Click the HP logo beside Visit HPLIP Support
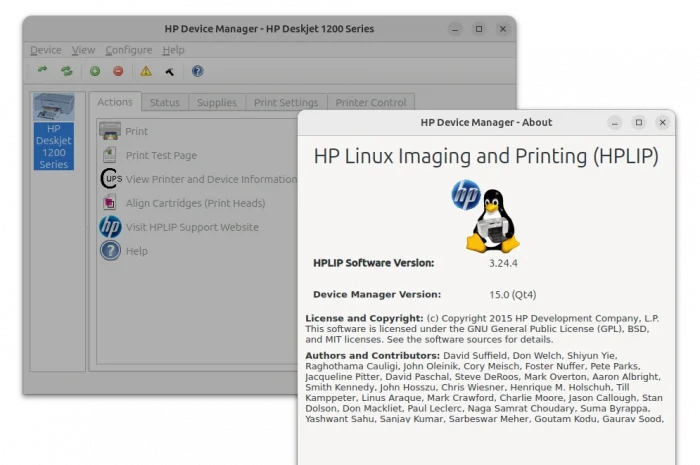Image resolution: width=700 pixels, height=465 pixels. pos(110,227)
